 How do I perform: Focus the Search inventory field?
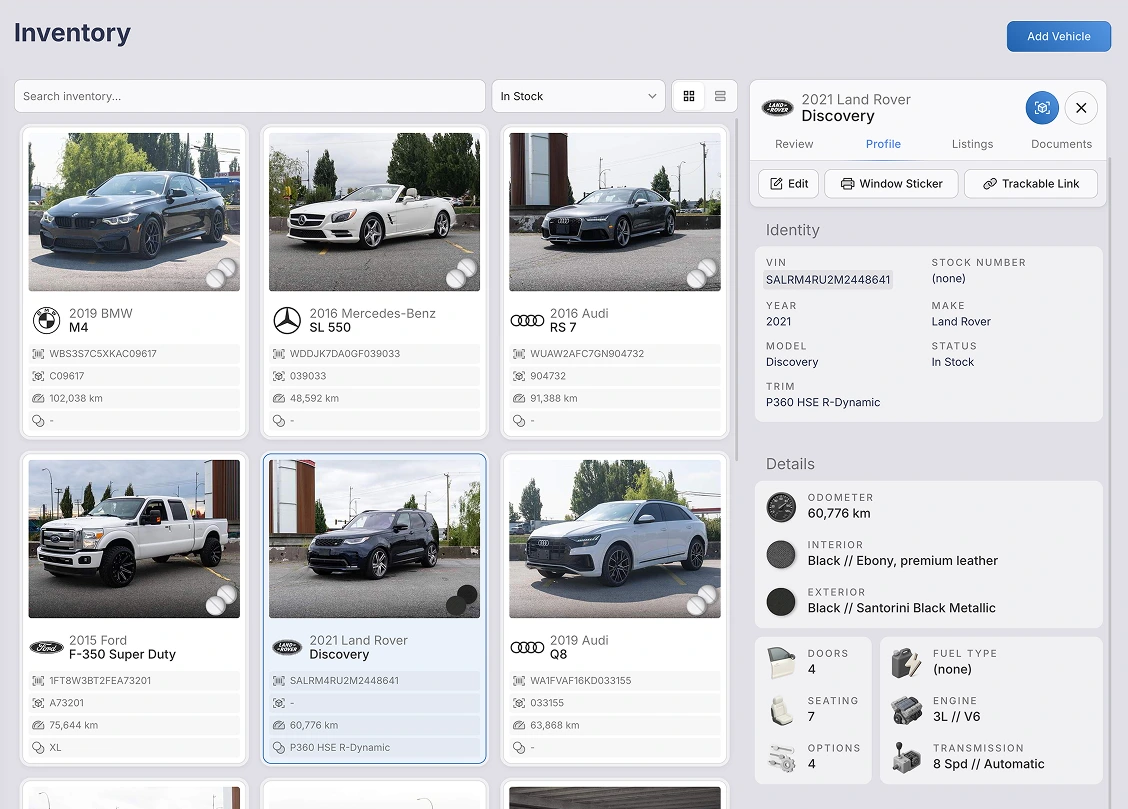[x=250, y=96]
